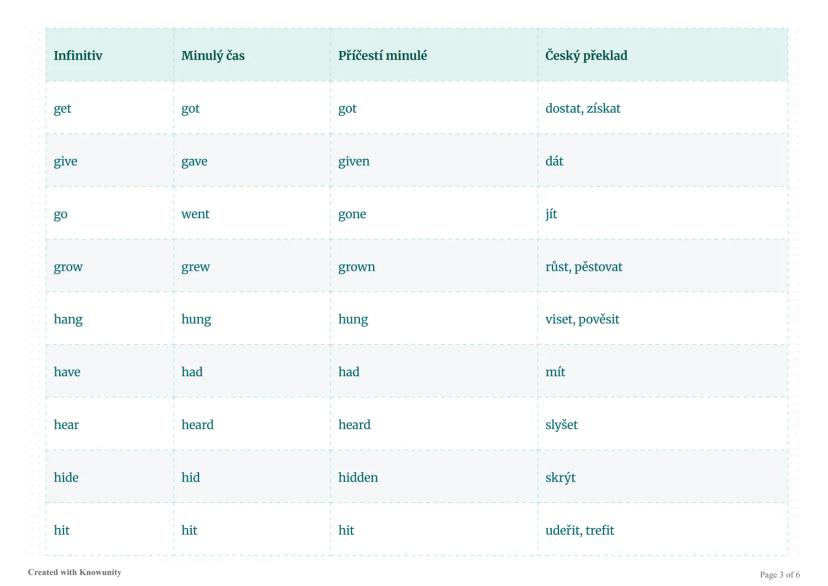This screenshot has width=828, height=586.
Task: Click the "Created with Knowunity" footer text
Action: click(x=75, y=572)
